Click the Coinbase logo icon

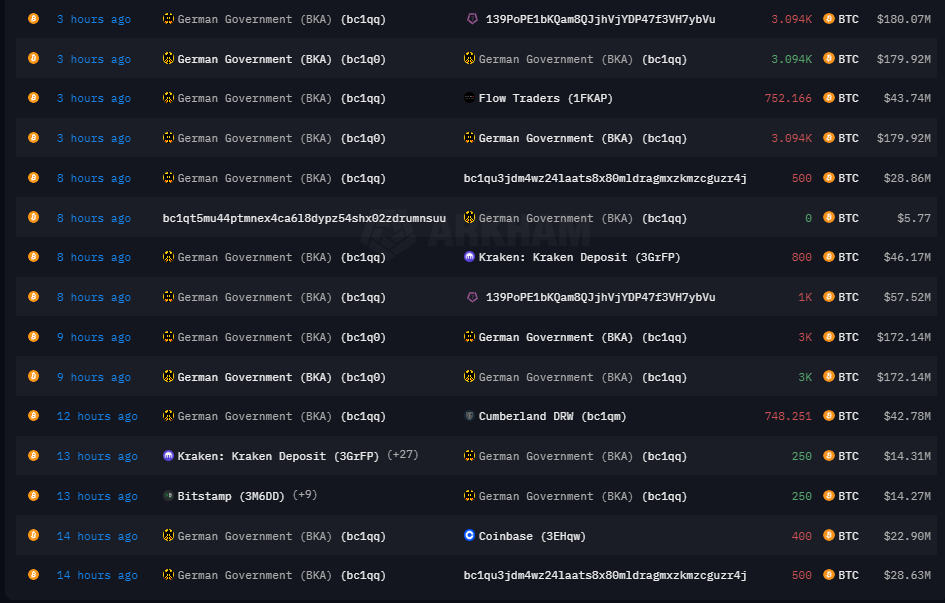coord(469,536)
